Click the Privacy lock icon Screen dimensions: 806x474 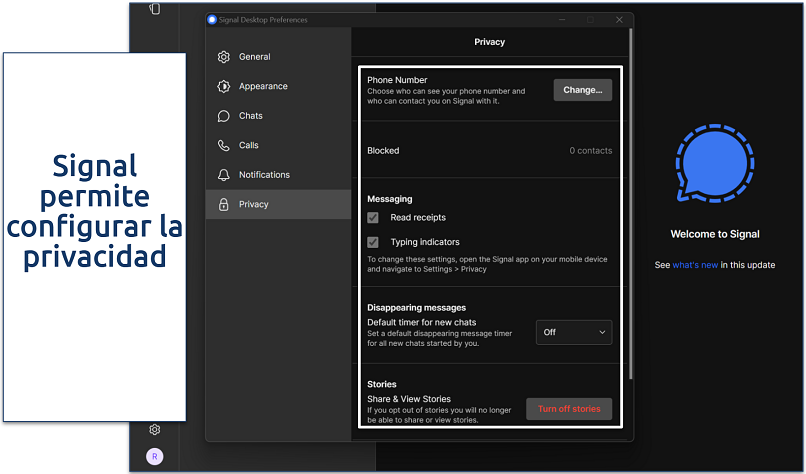tap(224, 204)
